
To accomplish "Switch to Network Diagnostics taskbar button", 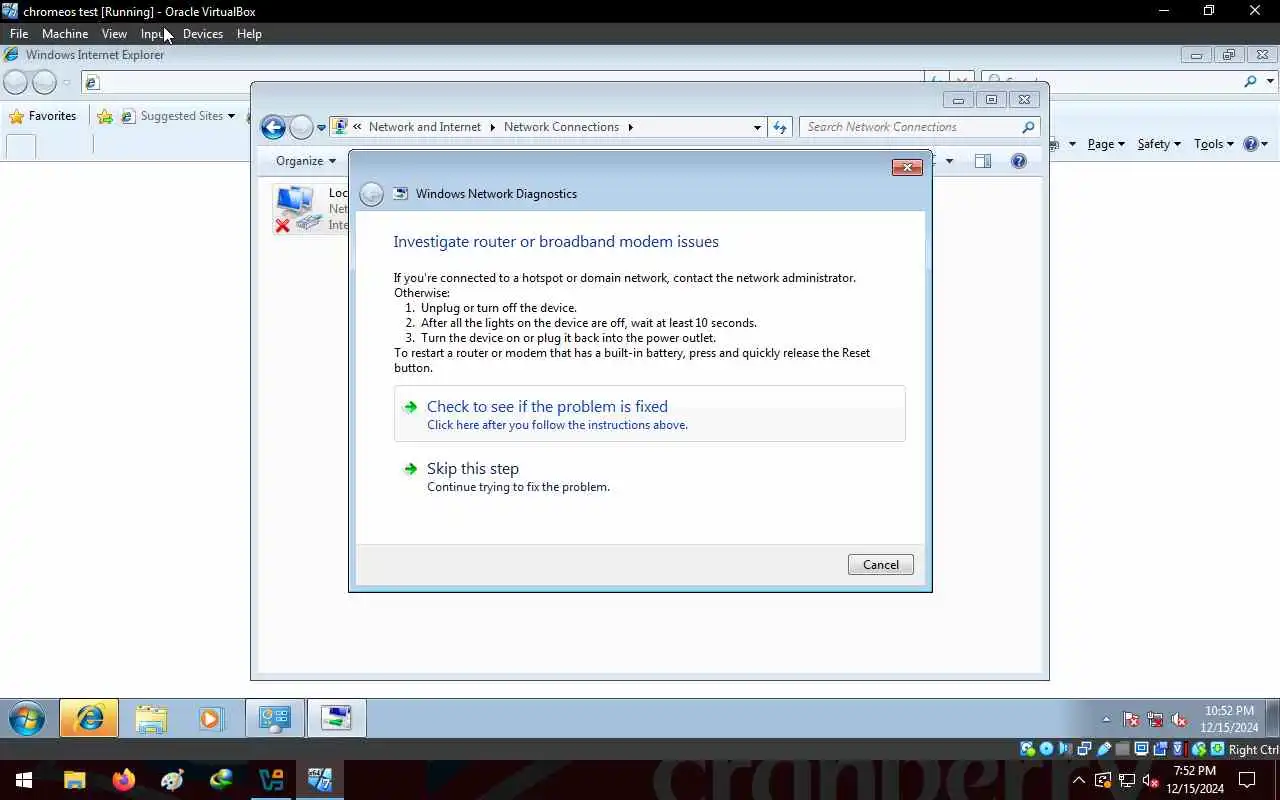I will tap(336, 718).
